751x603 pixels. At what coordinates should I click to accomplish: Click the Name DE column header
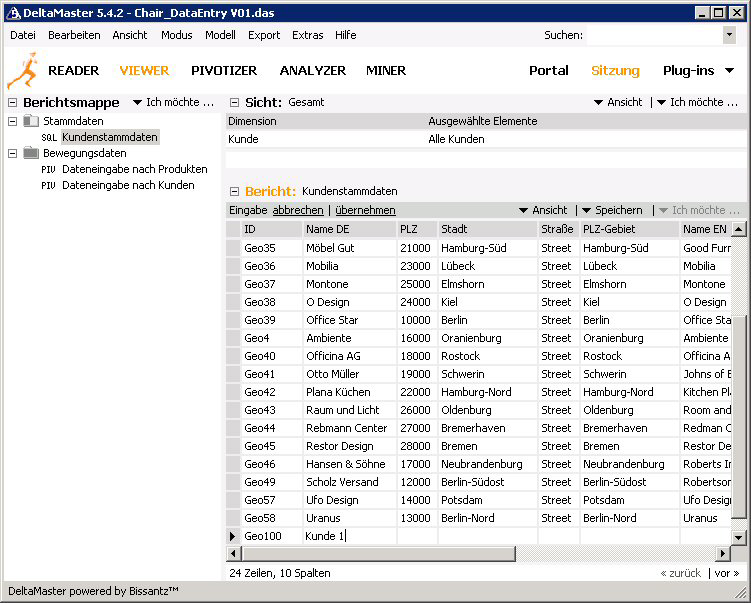350,229
